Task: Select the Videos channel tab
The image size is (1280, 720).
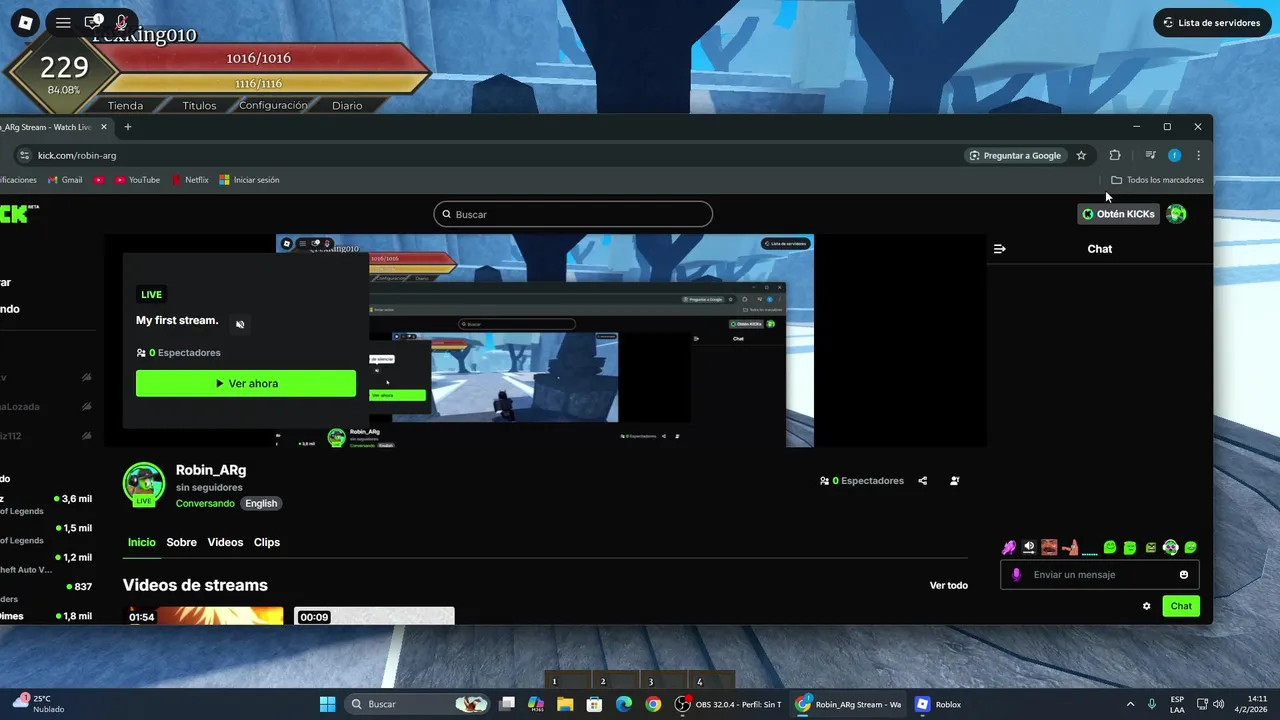Action: tap(225, 542)
